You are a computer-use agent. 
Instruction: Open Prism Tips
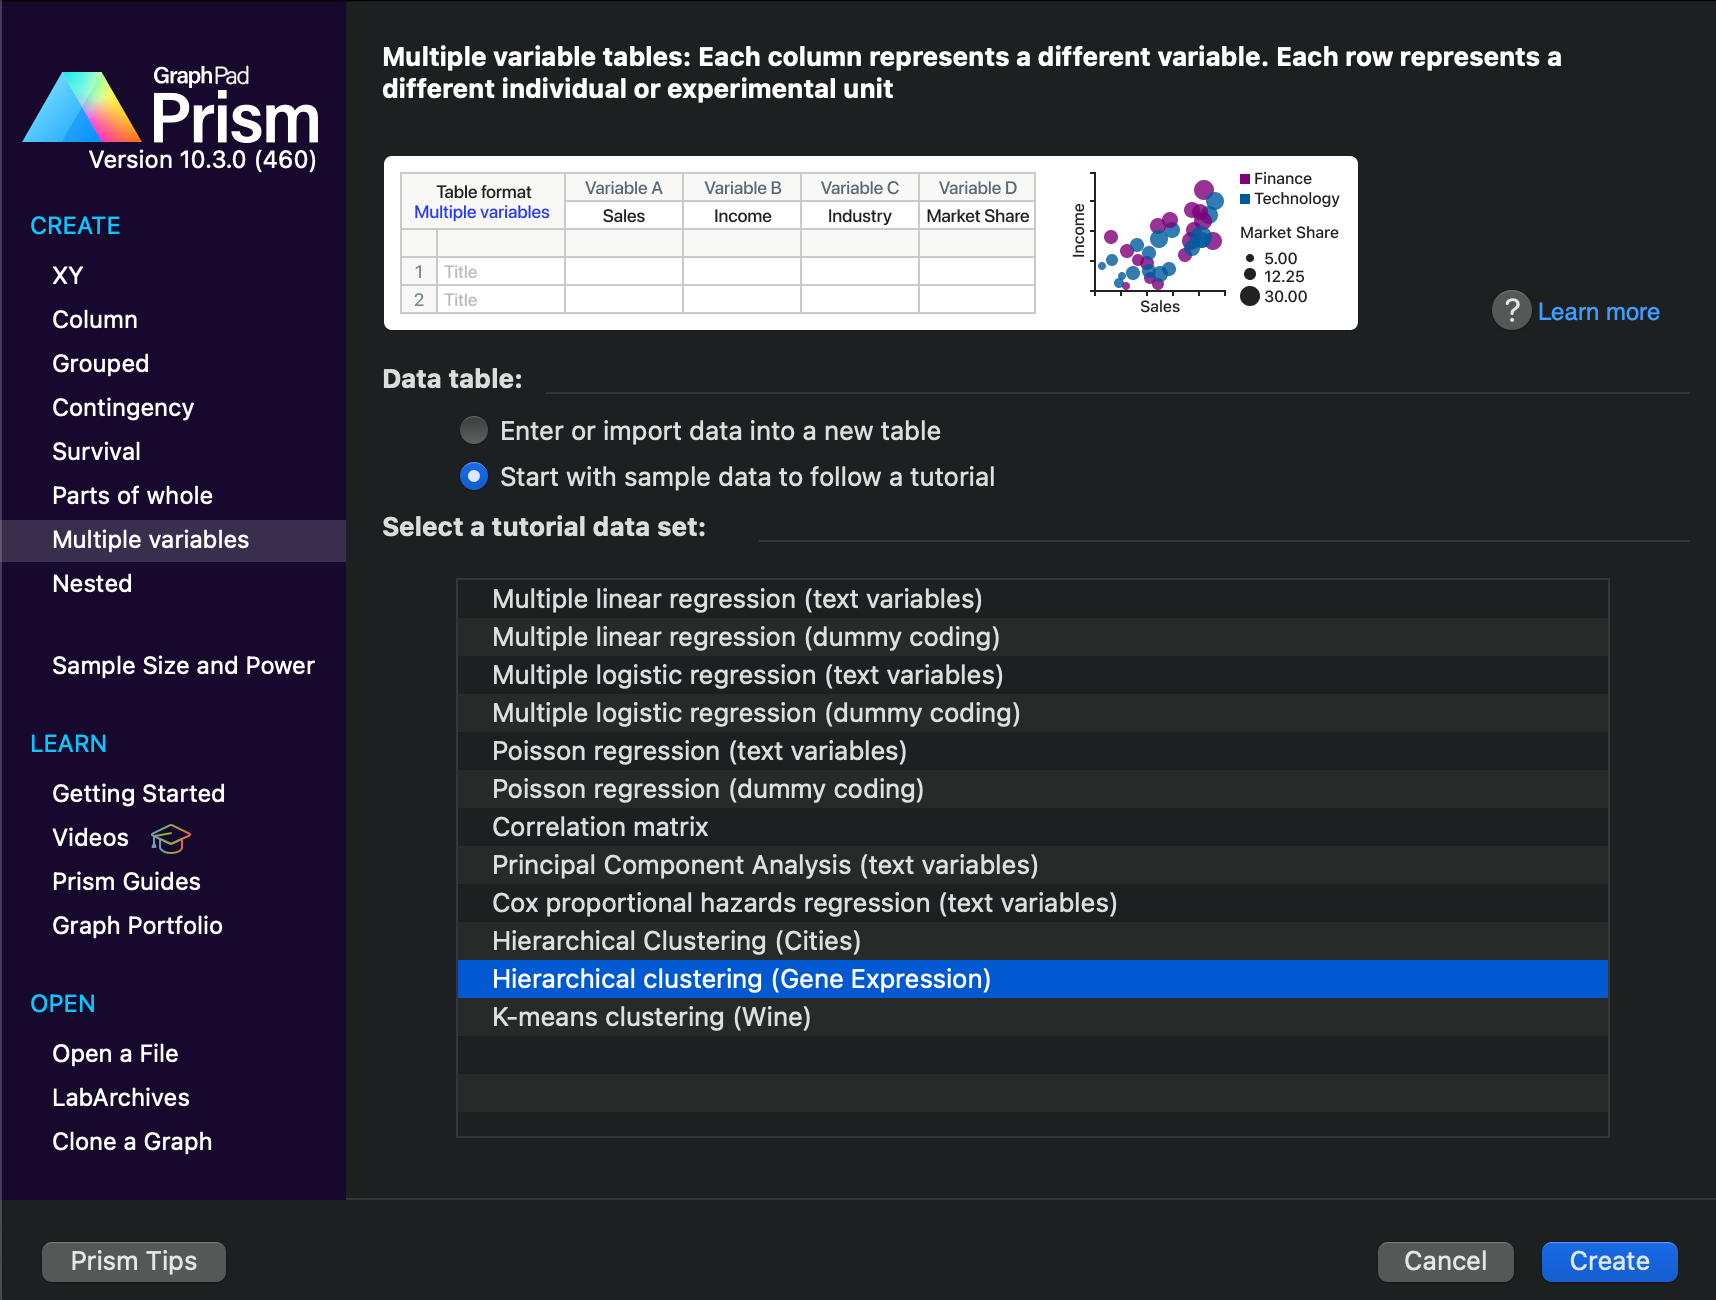click(x=134, y=1262)
